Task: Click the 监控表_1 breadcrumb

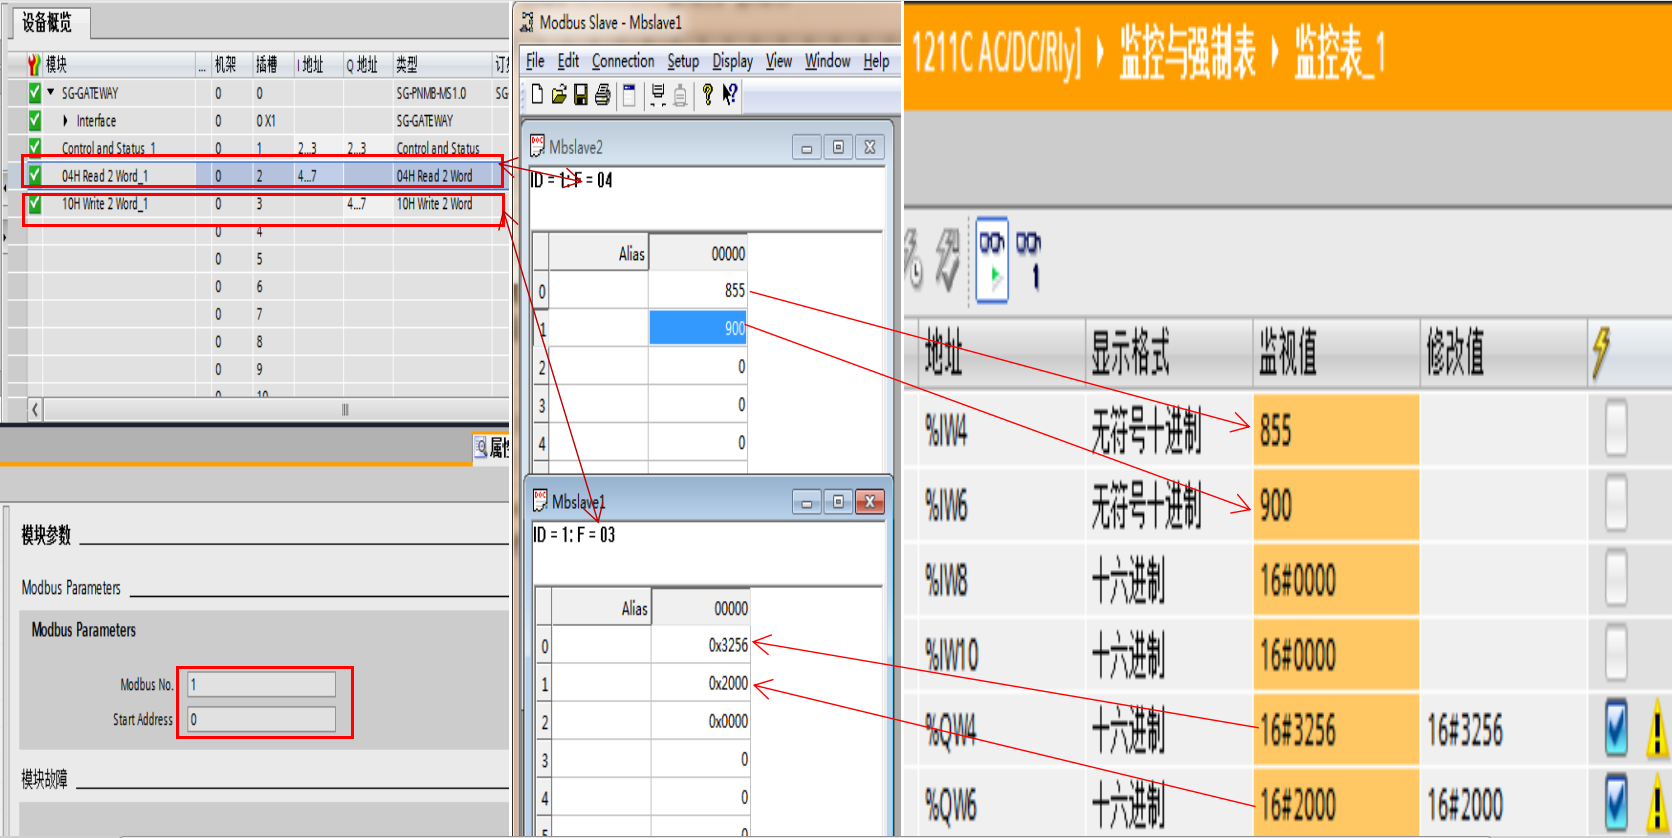Action: 1340,52
